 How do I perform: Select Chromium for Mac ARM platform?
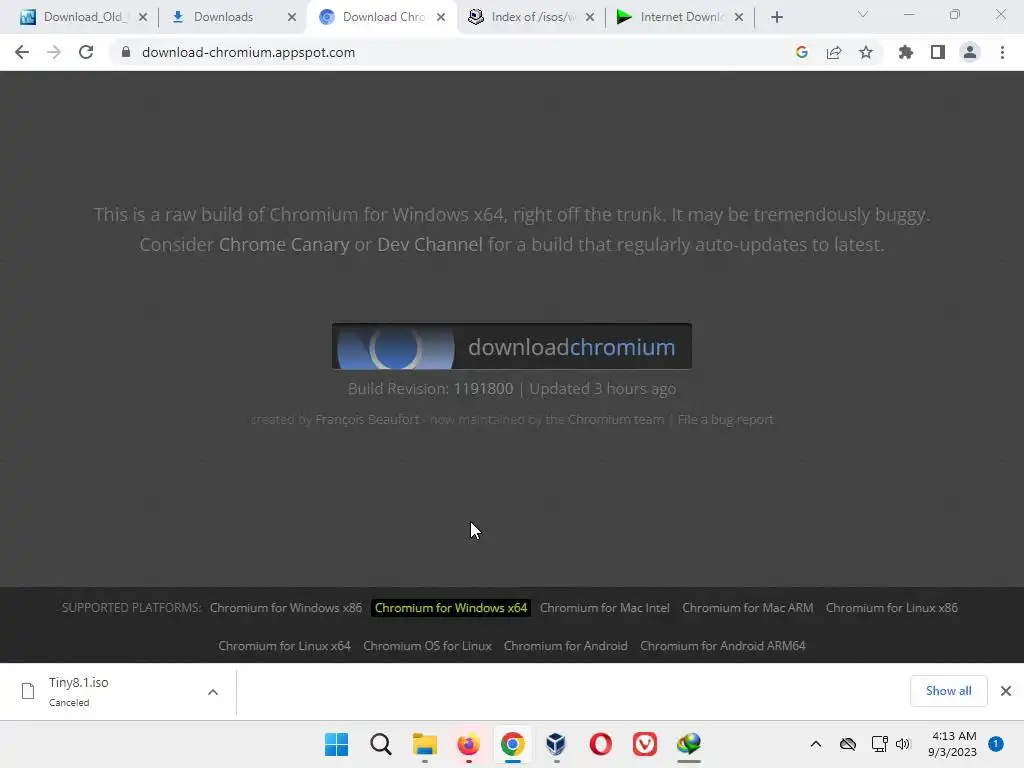(x=747, y=607)
